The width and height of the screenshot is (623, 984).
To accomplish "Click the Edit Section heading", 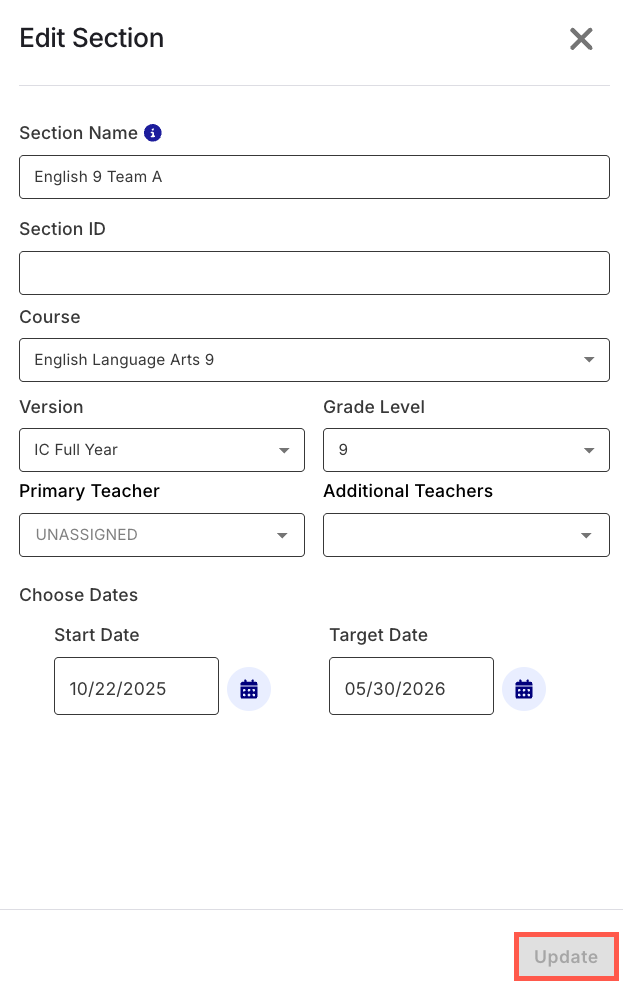I will coord(92,39).
